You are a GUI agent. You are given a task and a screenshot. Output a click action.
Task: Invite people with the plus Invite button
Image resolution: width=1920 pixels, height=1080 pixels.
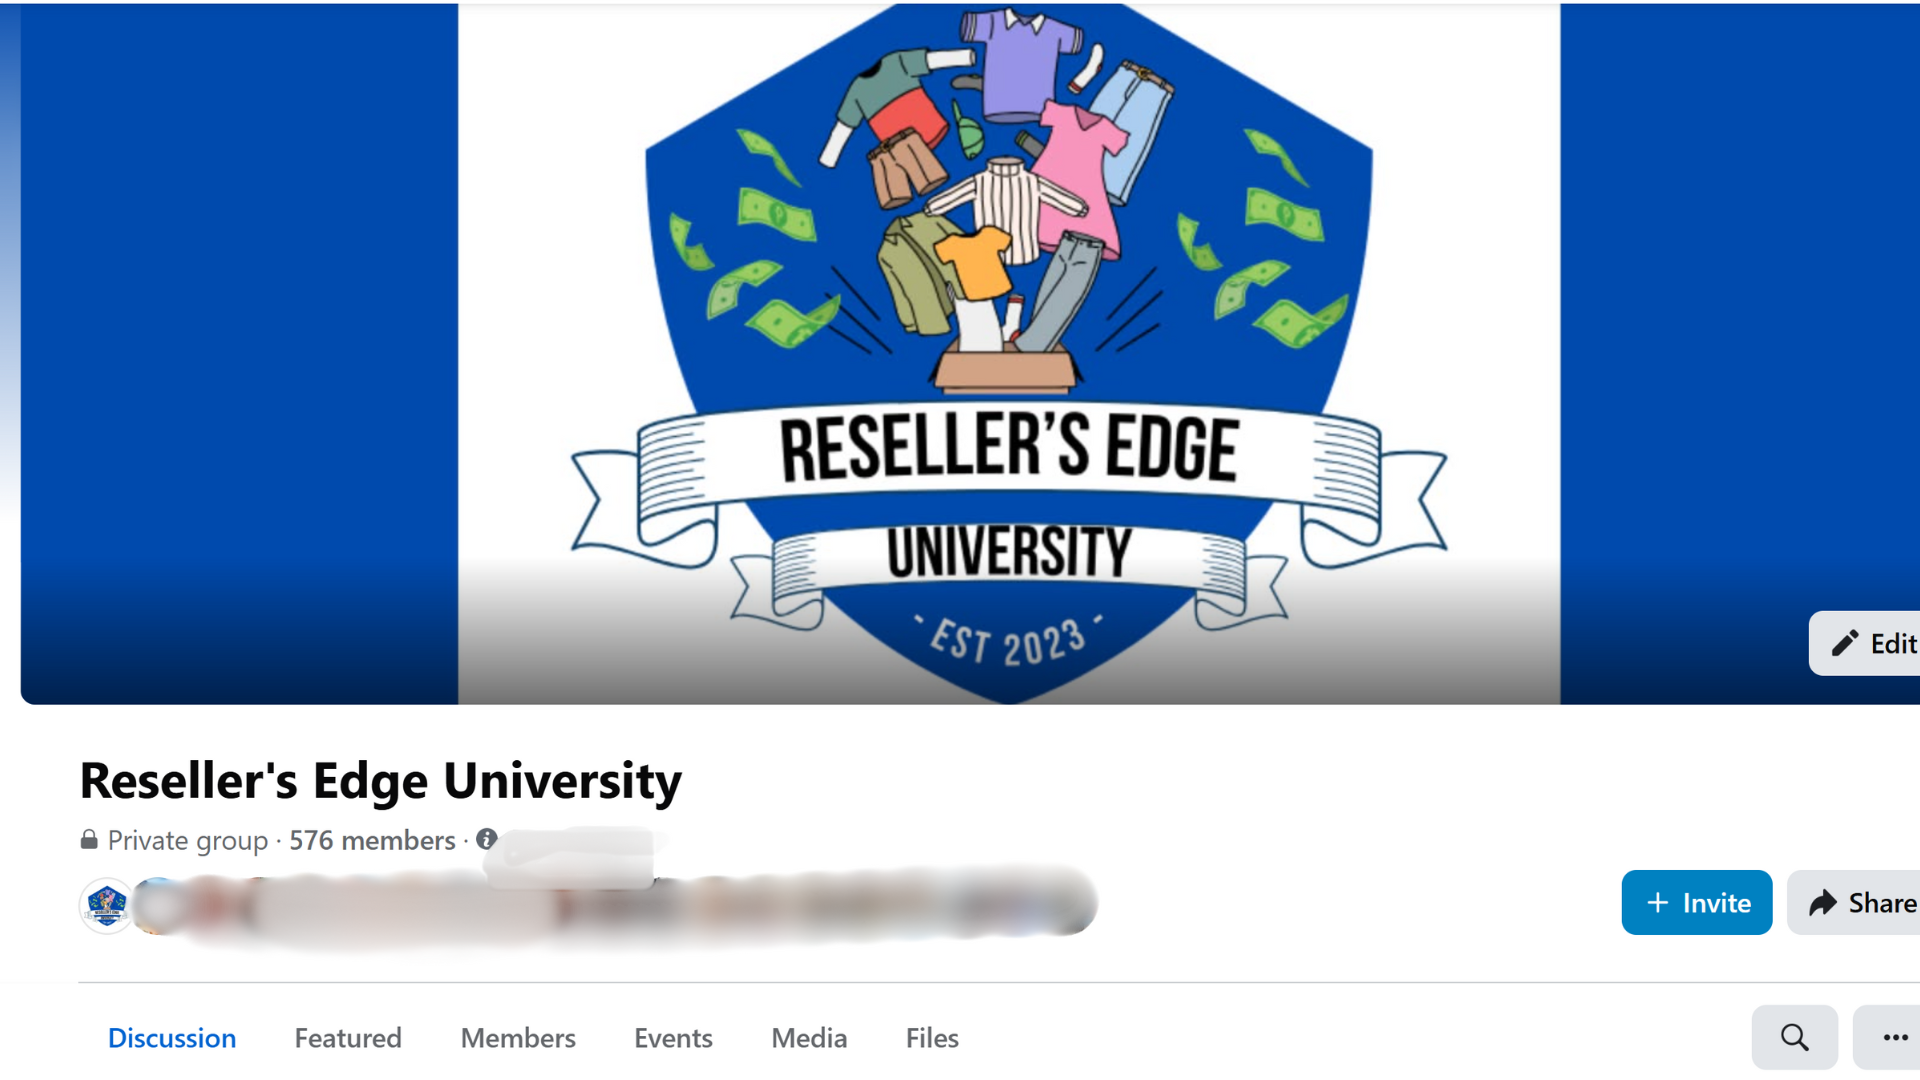(1696, 902)
